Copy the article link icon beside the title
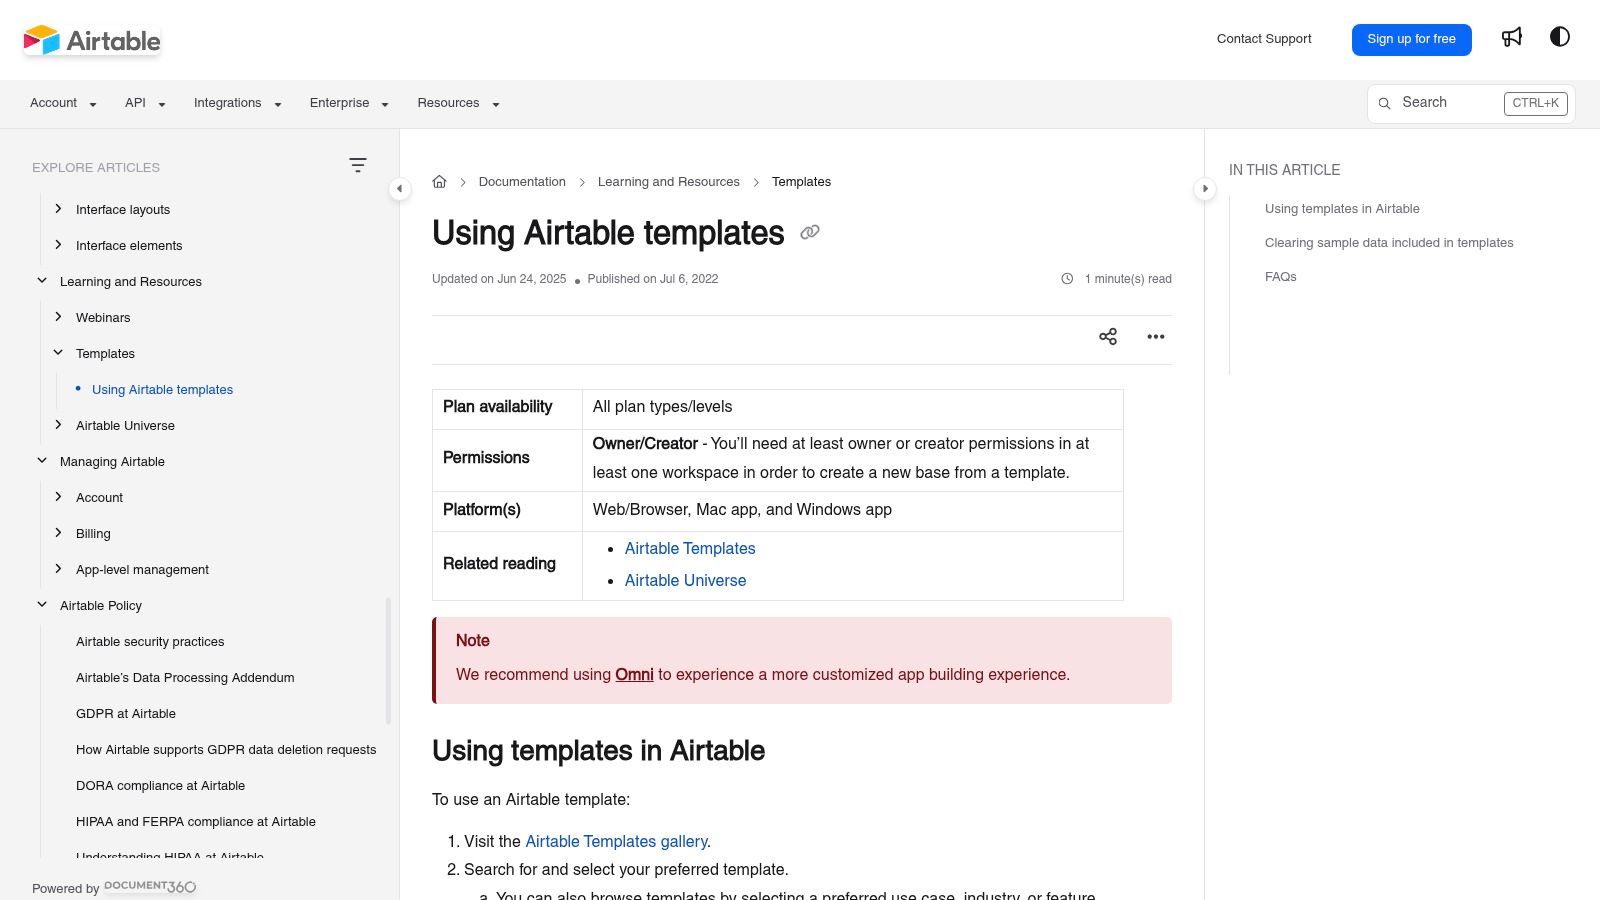1600x900 pixels. point(809,233)
